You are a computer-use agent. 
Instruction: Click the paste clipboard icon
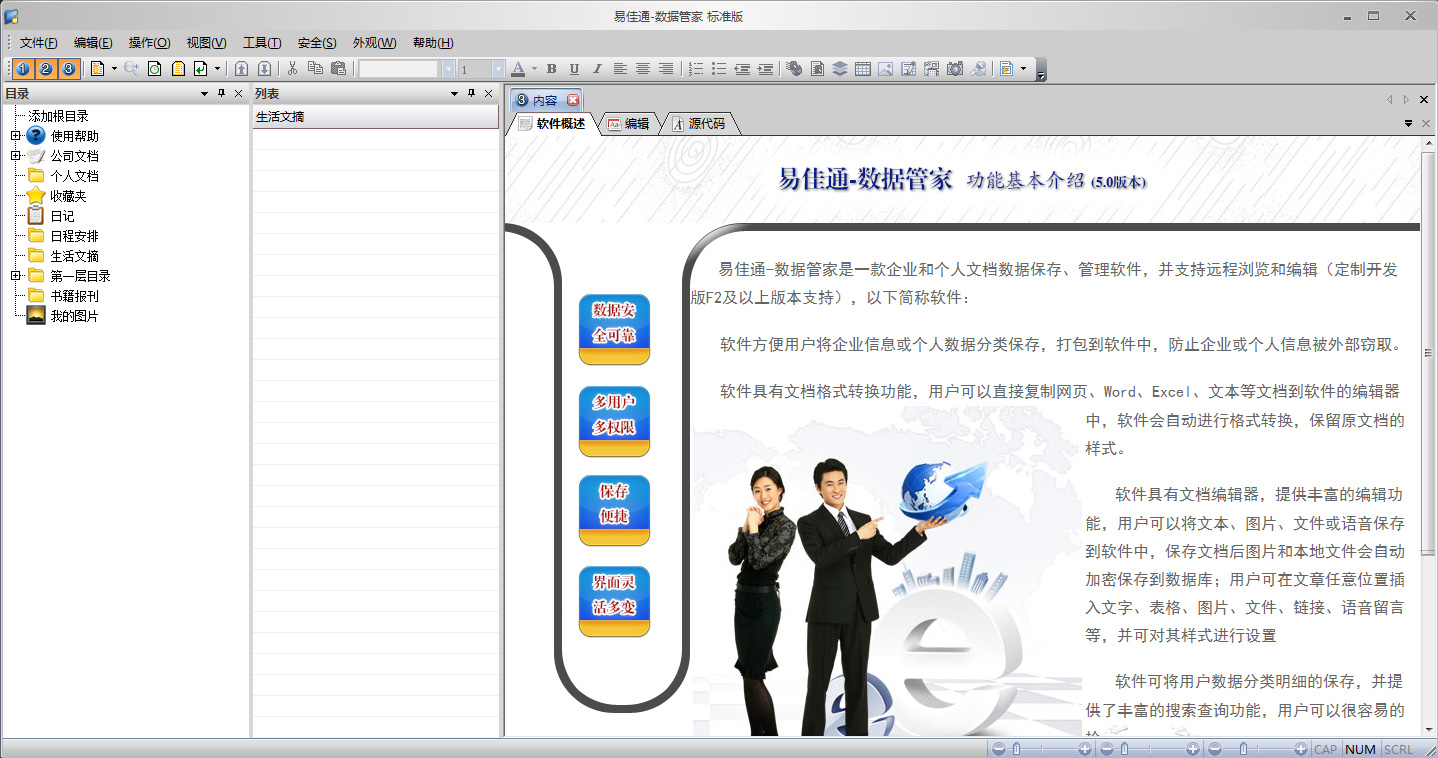[338, 69]
